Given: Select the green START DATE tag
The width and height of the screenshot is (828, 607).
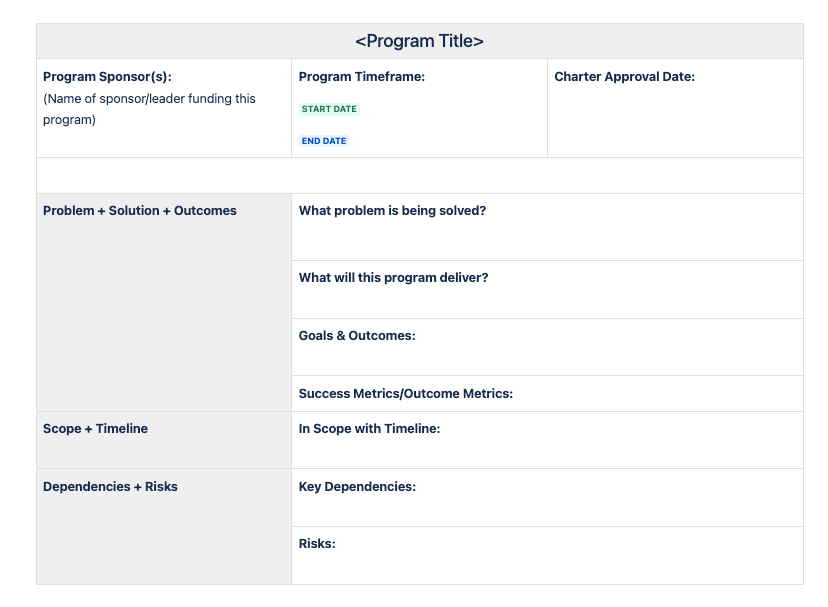Looking at the screenshot, I should (x=329, y=109).
